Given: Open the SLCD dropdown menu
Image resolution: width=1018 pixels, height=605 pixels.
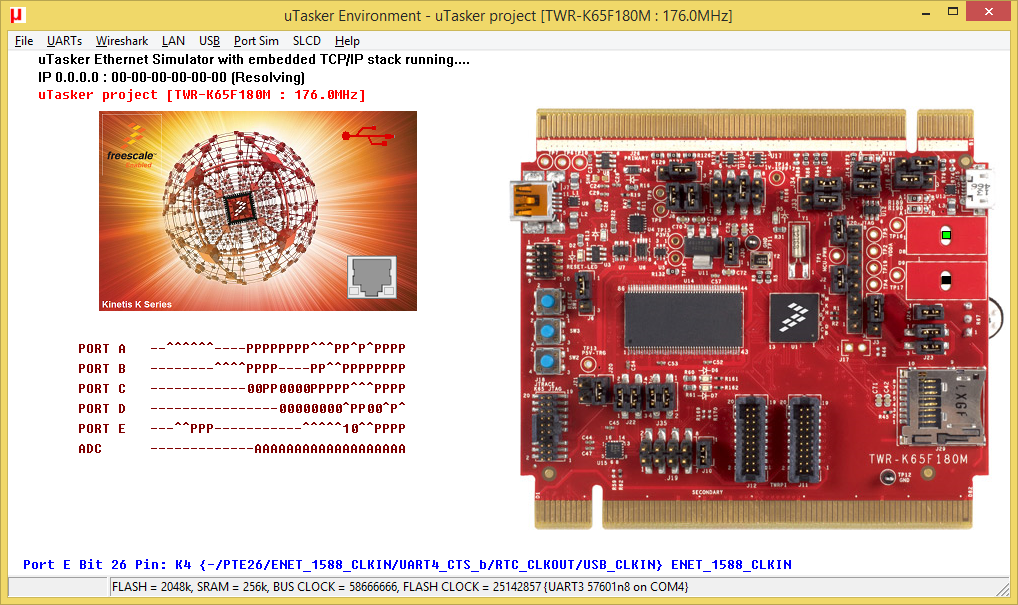Looking at the screenshot, I should (x=306, y=41).
